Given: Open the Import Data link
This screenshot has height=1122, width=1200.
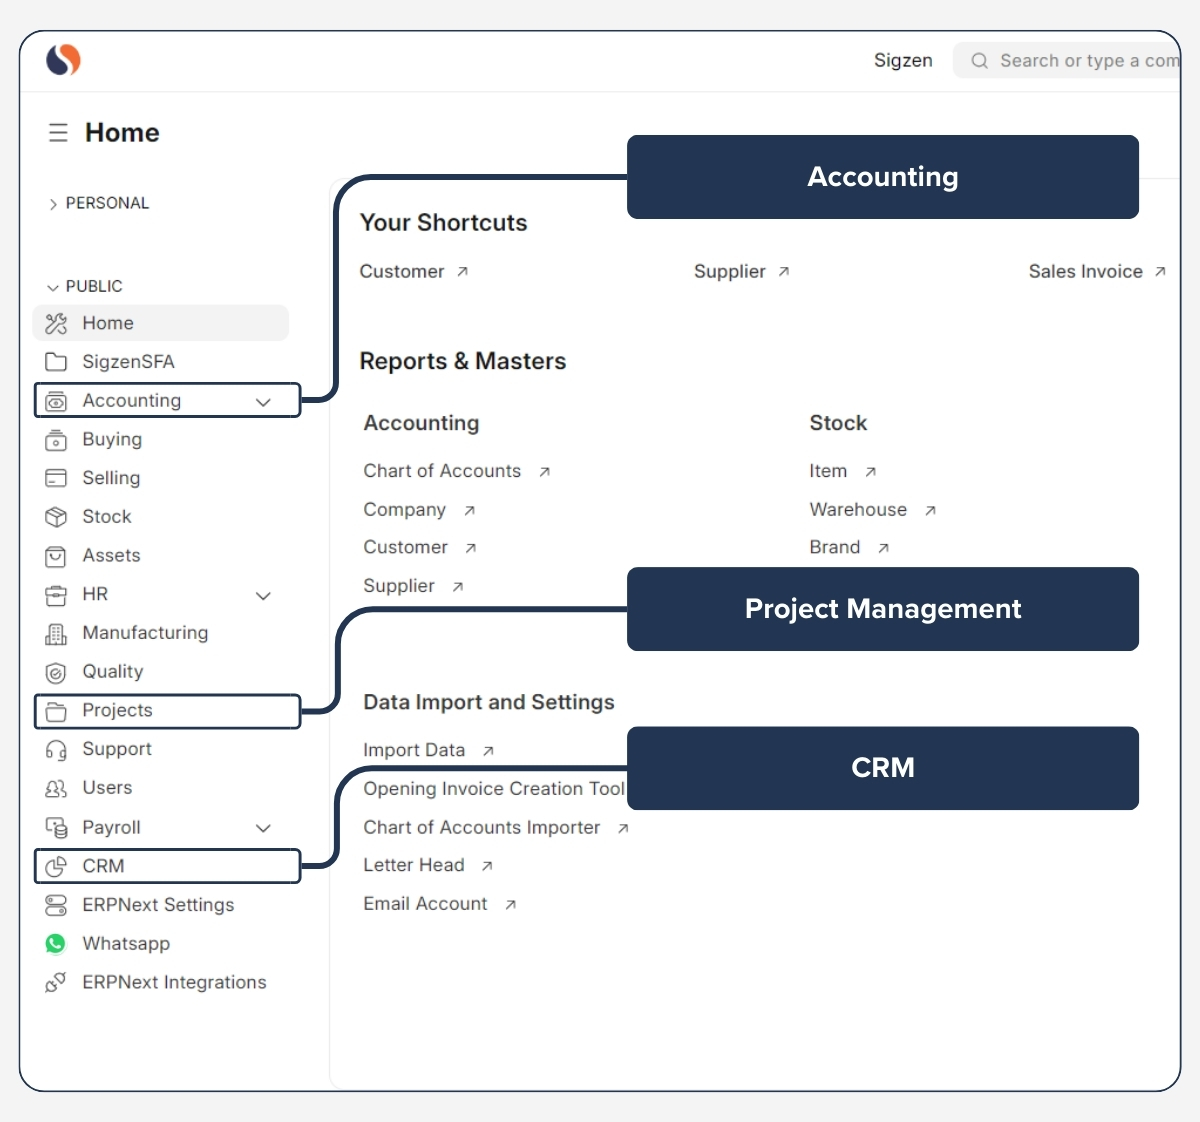Looking at the screenshot, I should click(x=414, y=750).
